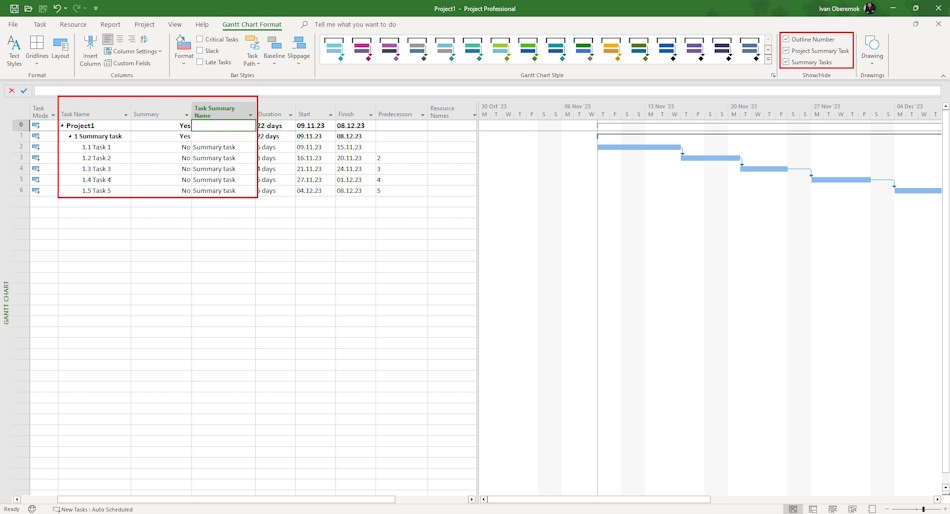The image size is (950, 514).
Task: Click the Ivan Oberemok account picture
Action: pyautogui.click(x=869, y=8)
